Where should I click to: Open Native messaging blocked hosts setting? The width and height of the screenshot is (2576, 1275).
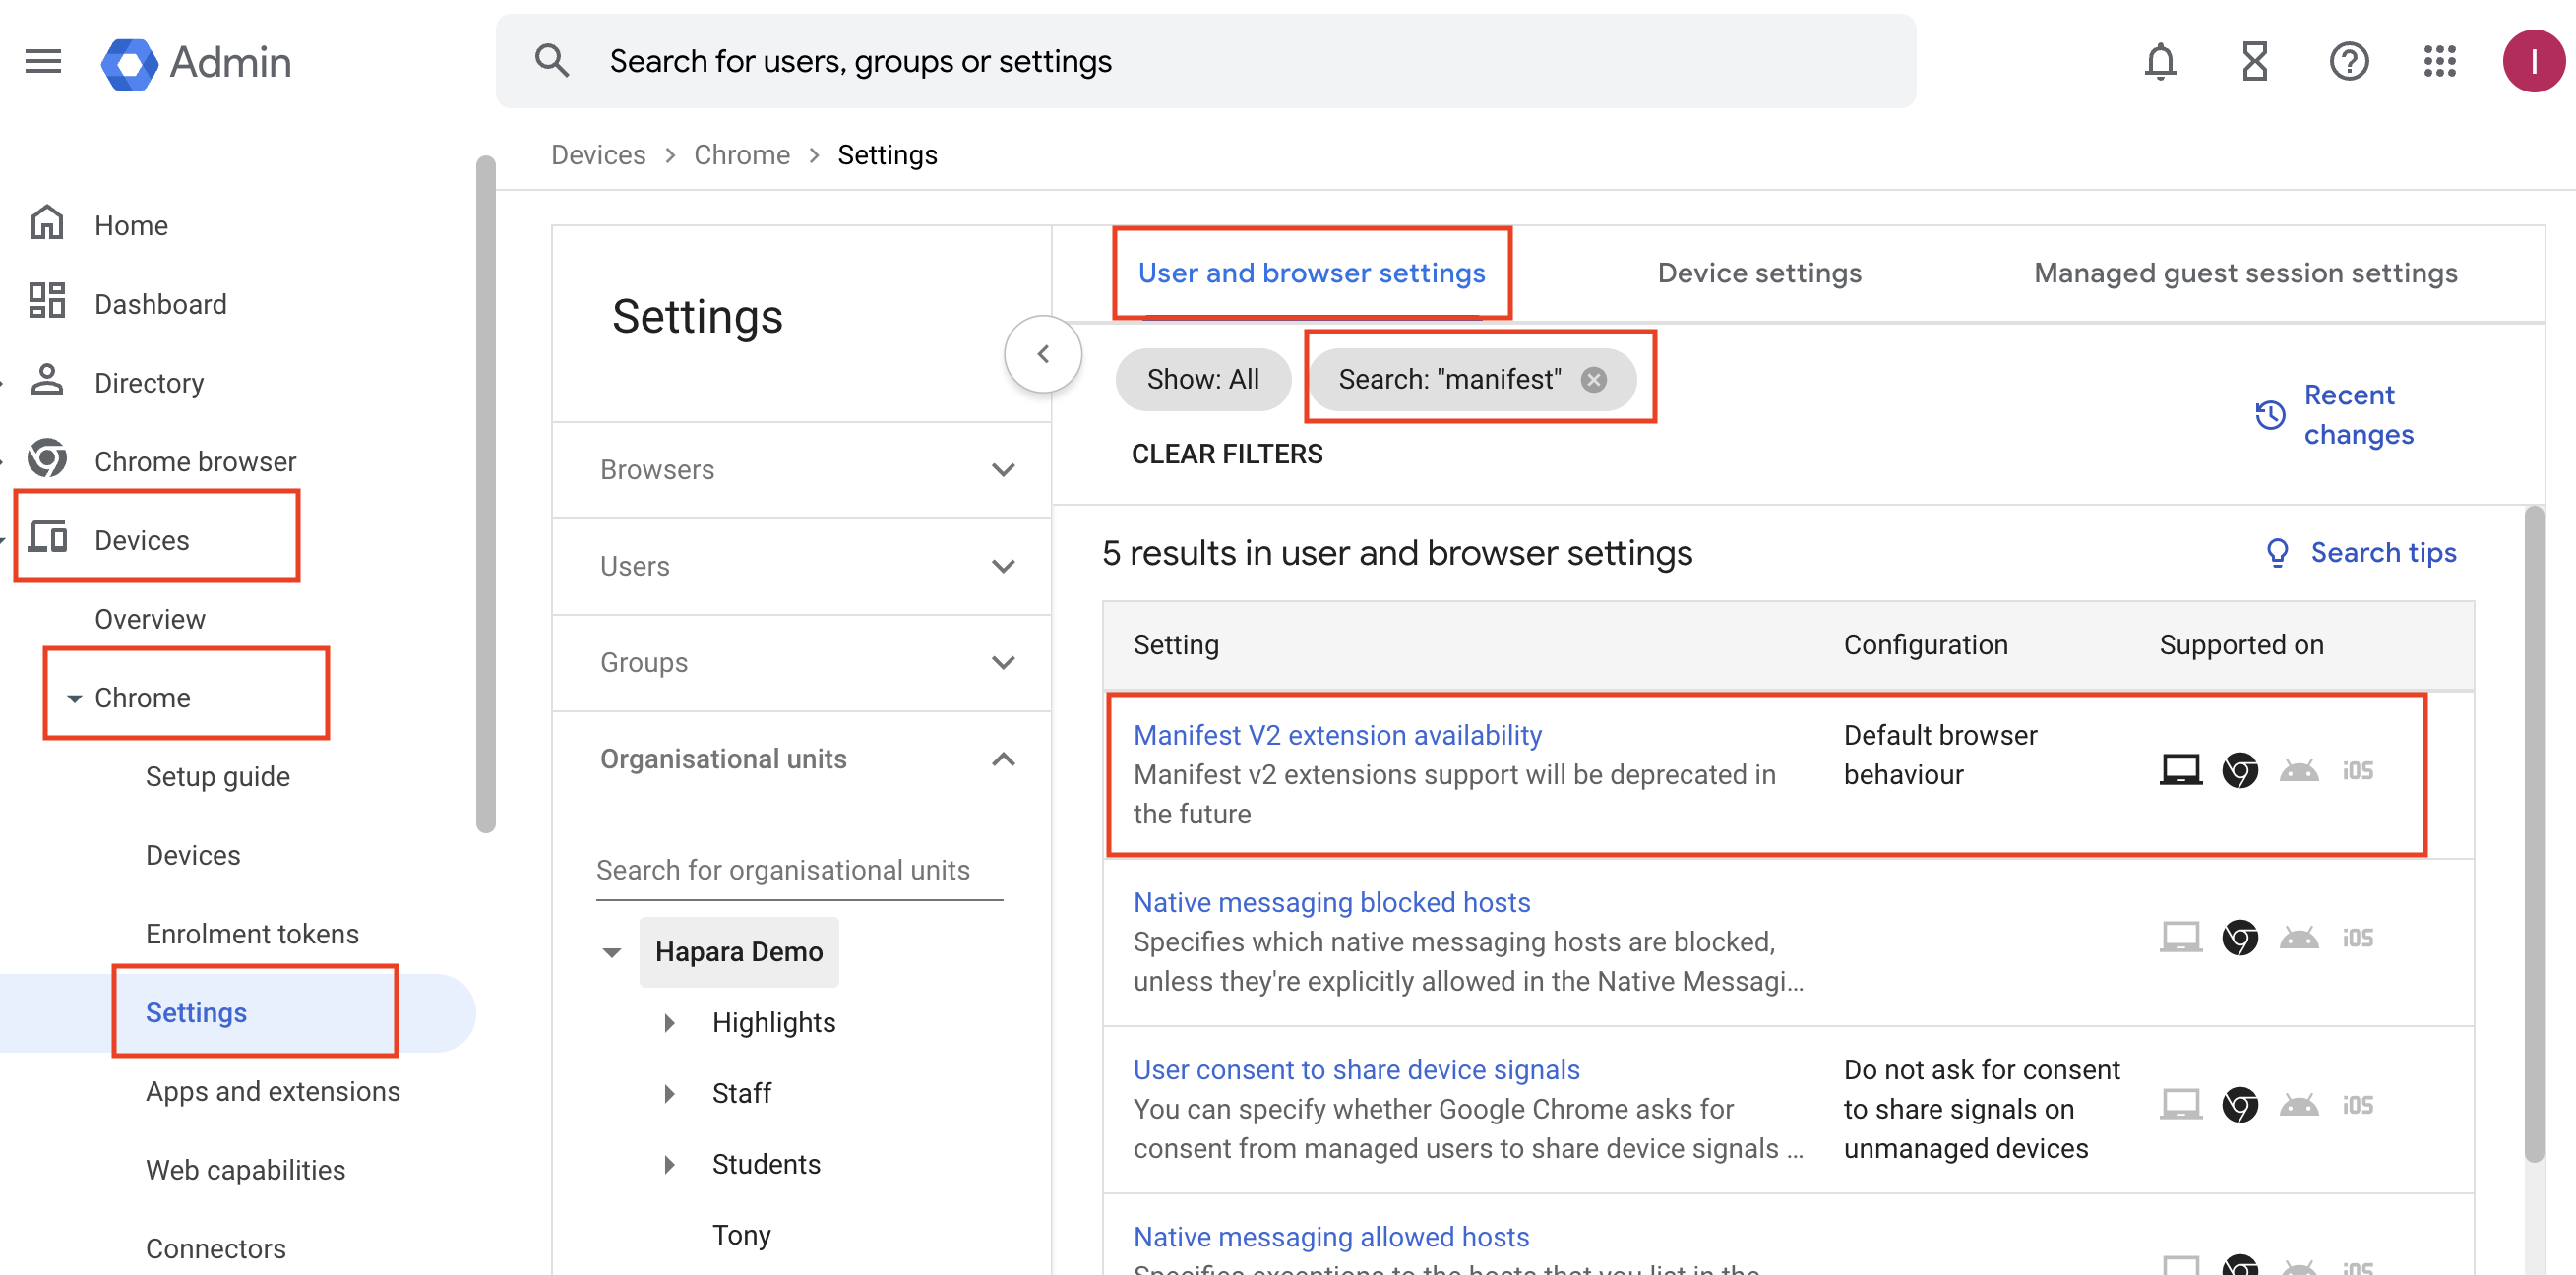click(x=1331, y=902)
